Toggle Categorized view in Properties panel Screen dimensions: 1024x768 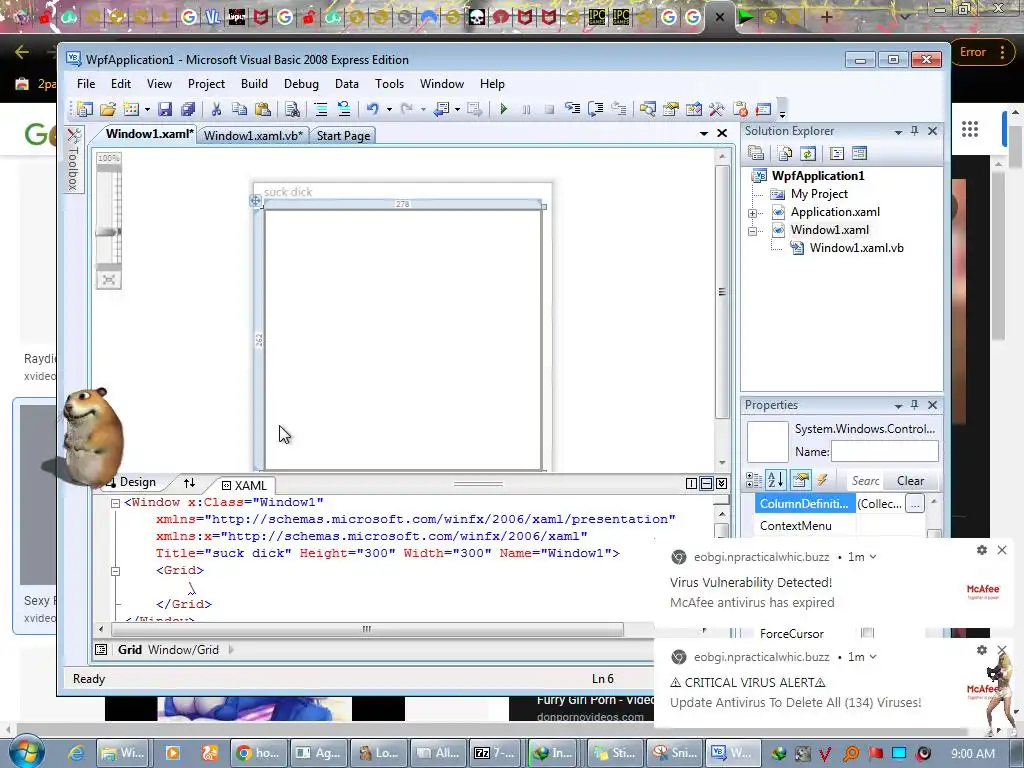click(754, 481)
